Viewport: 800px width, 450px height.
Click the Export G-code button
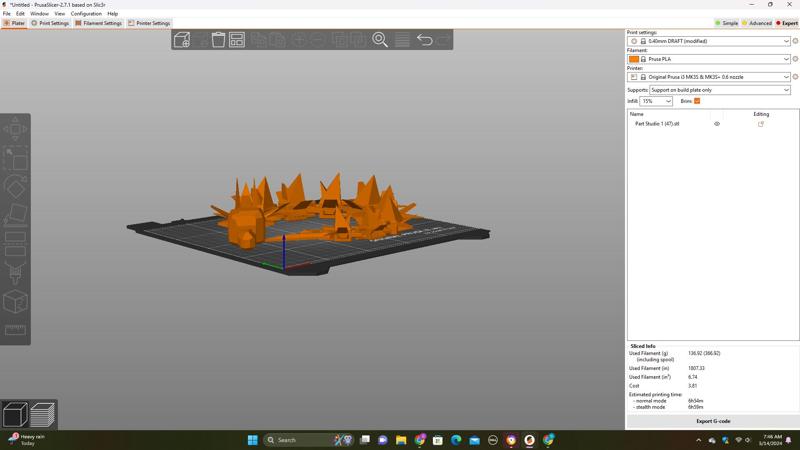713,421
